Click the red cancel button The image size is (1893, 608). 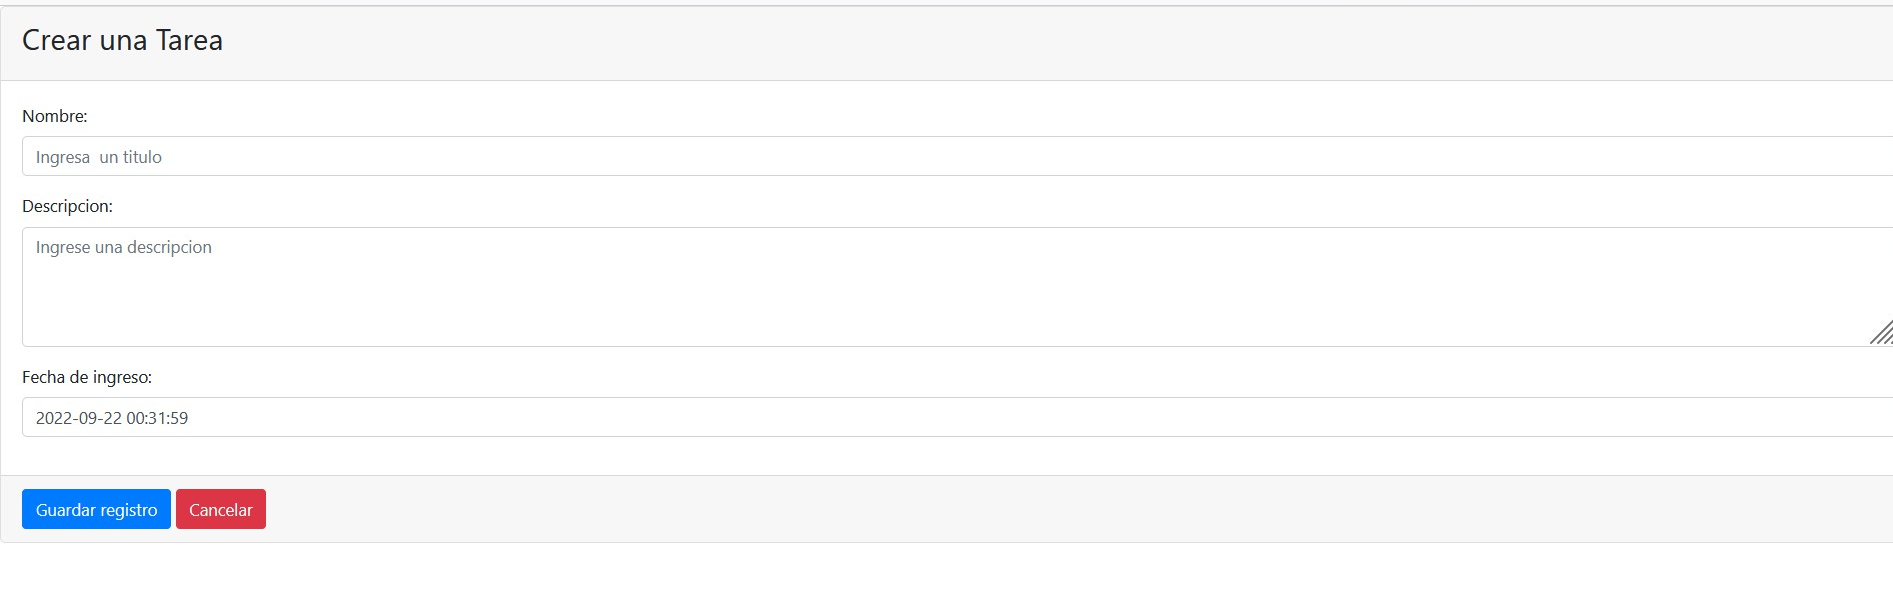220,509
